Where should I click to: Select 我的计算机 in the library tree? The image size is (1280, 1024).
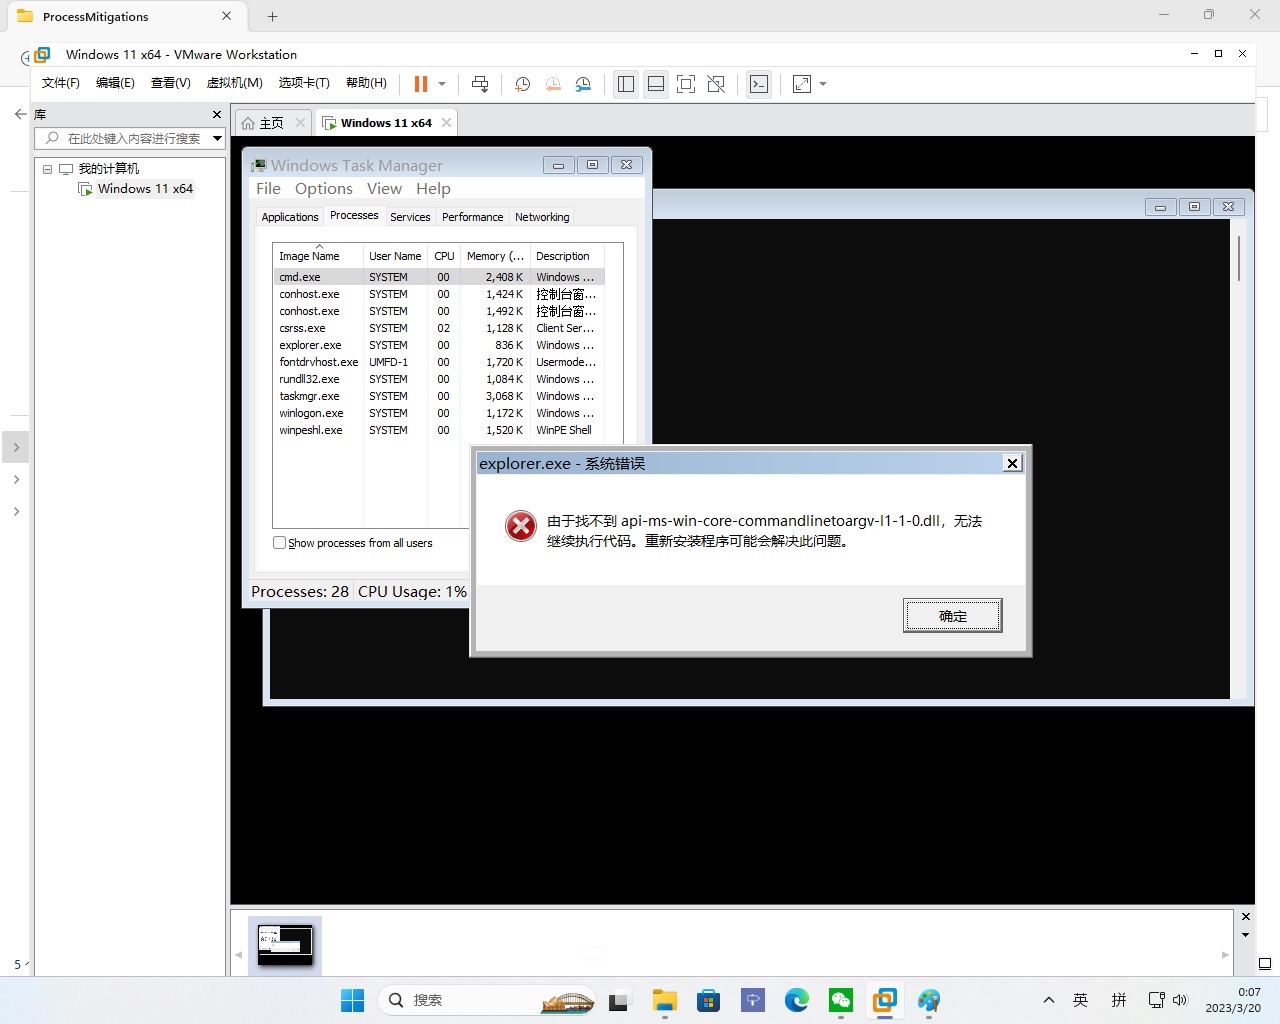(x=109, y=169)
